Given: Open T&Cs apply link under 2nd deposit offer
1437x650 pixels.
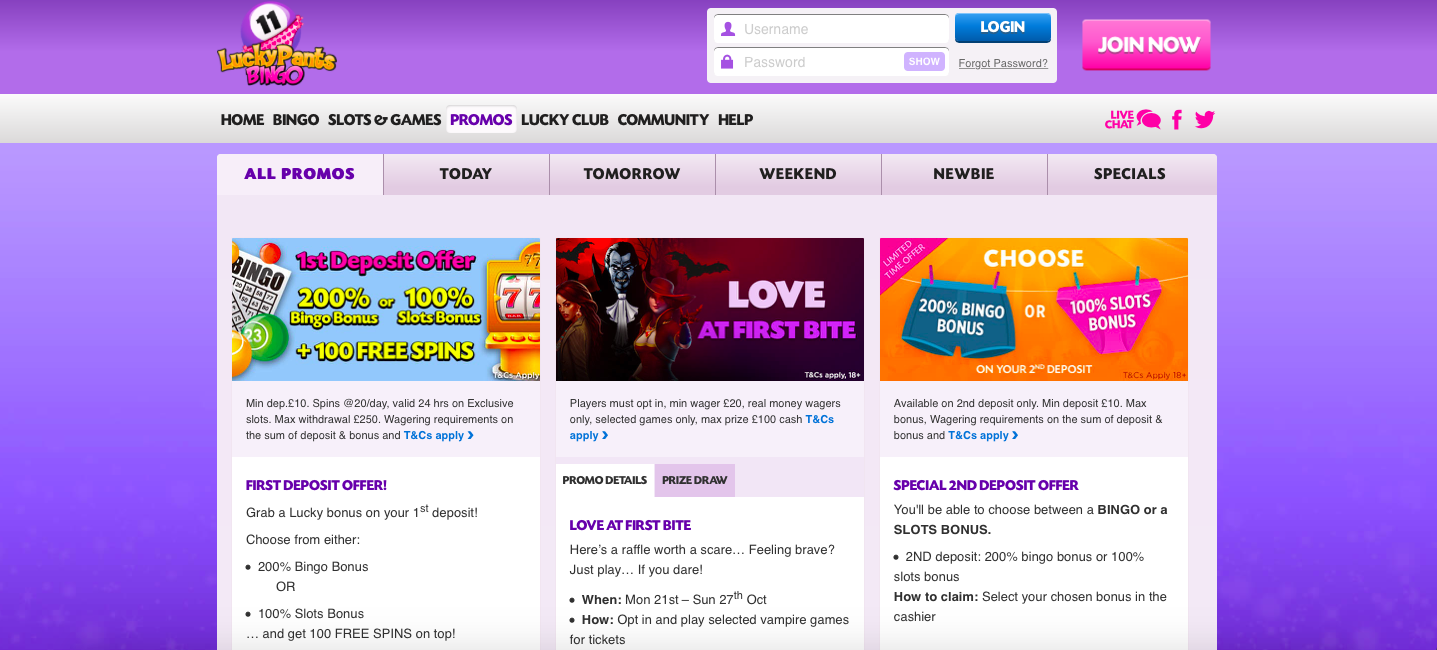Looking at the screenshot, I should (x=983, y=436).
